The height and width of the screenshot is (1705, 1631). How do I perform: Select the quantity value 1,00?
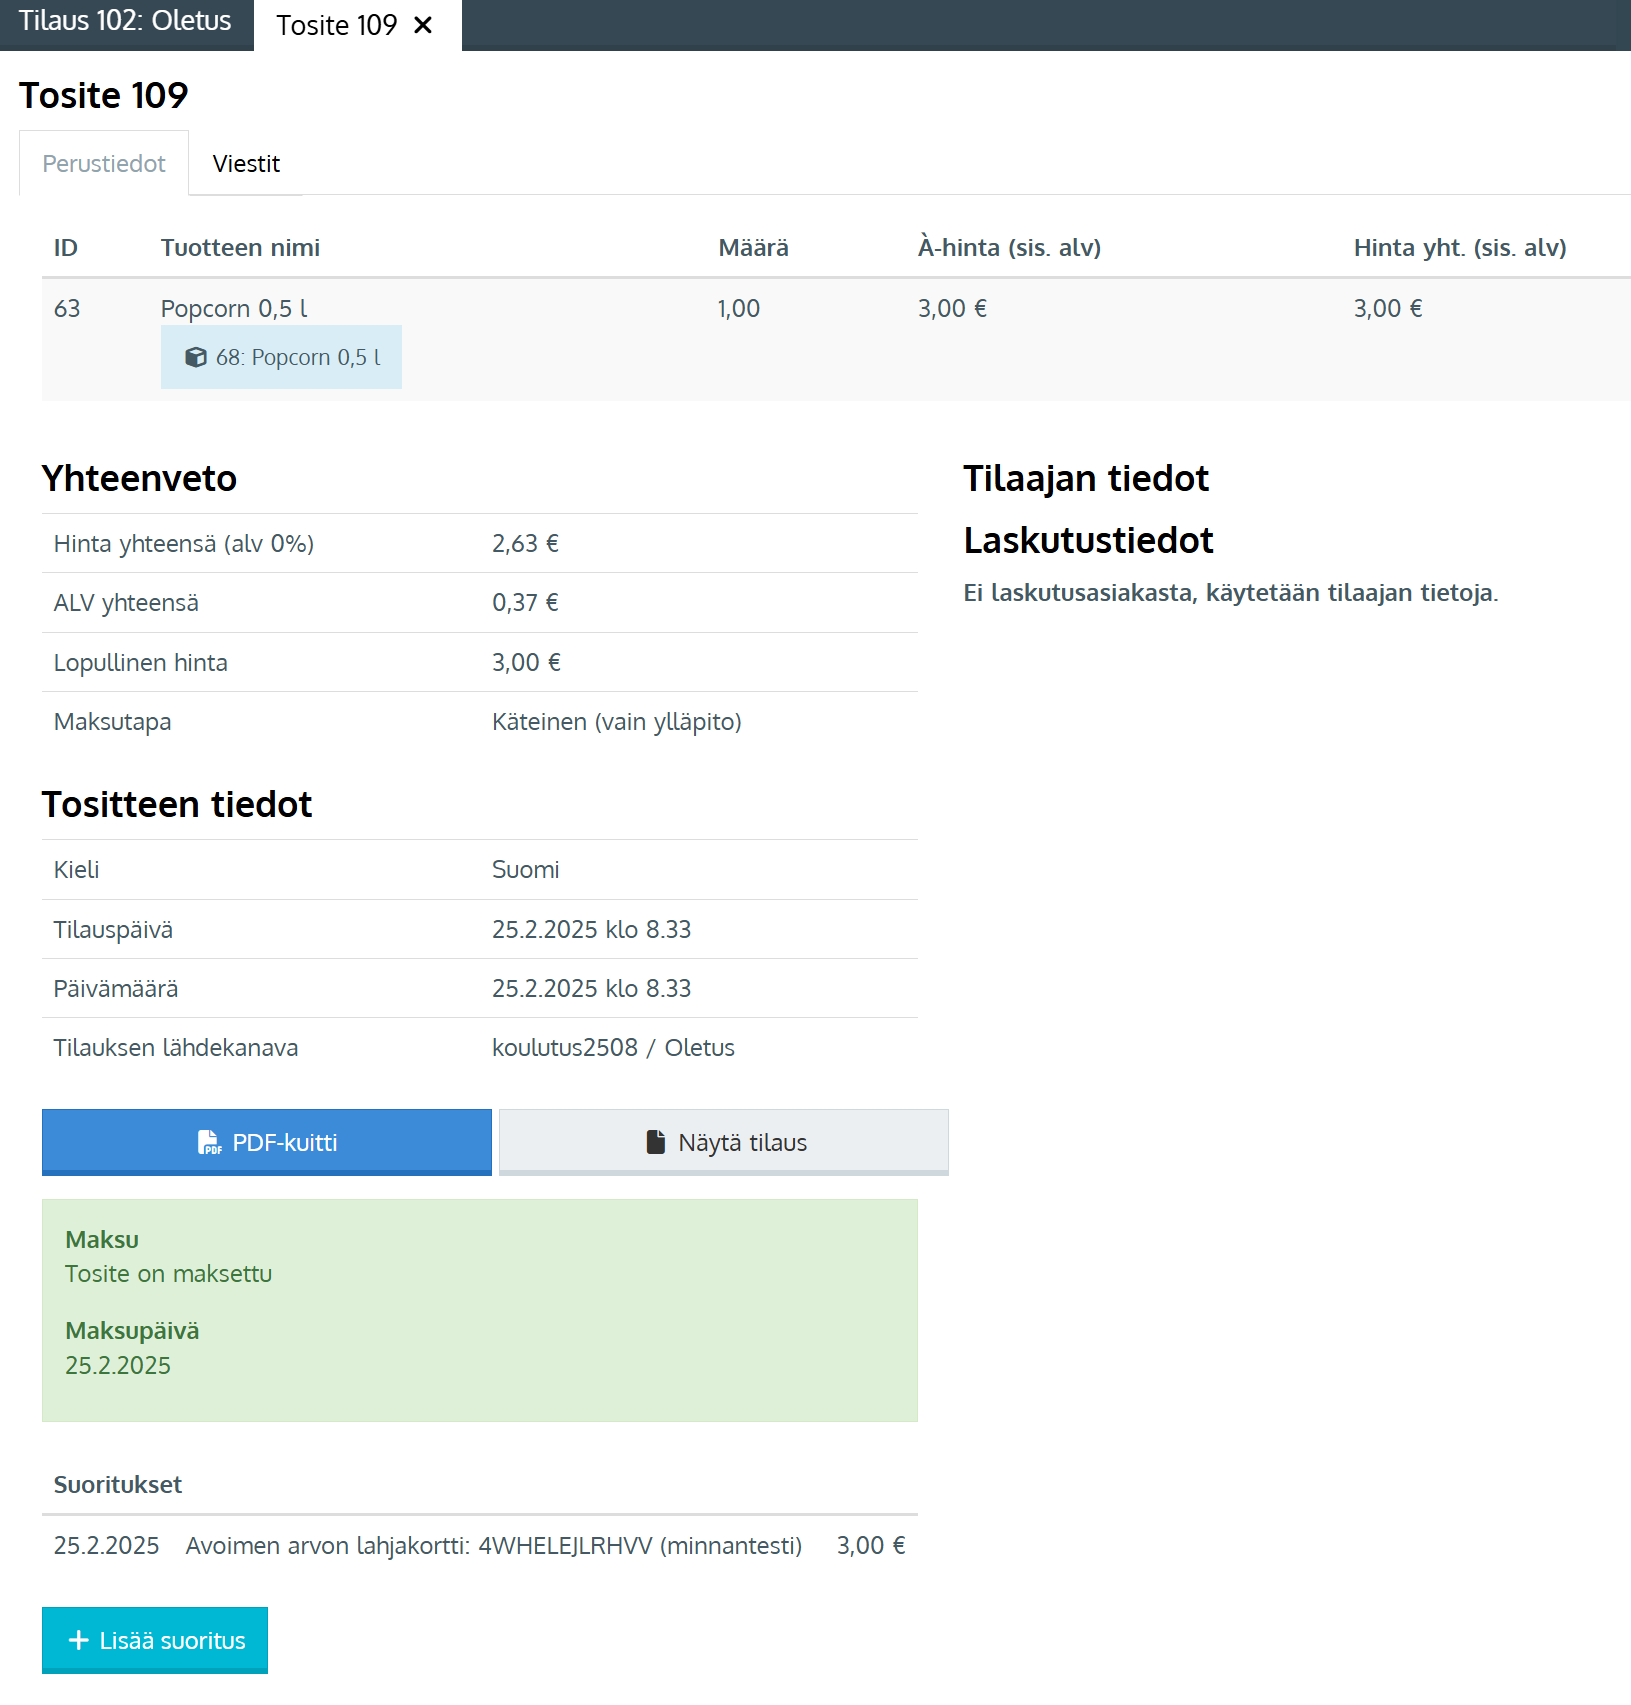click(x=739, y=308)
